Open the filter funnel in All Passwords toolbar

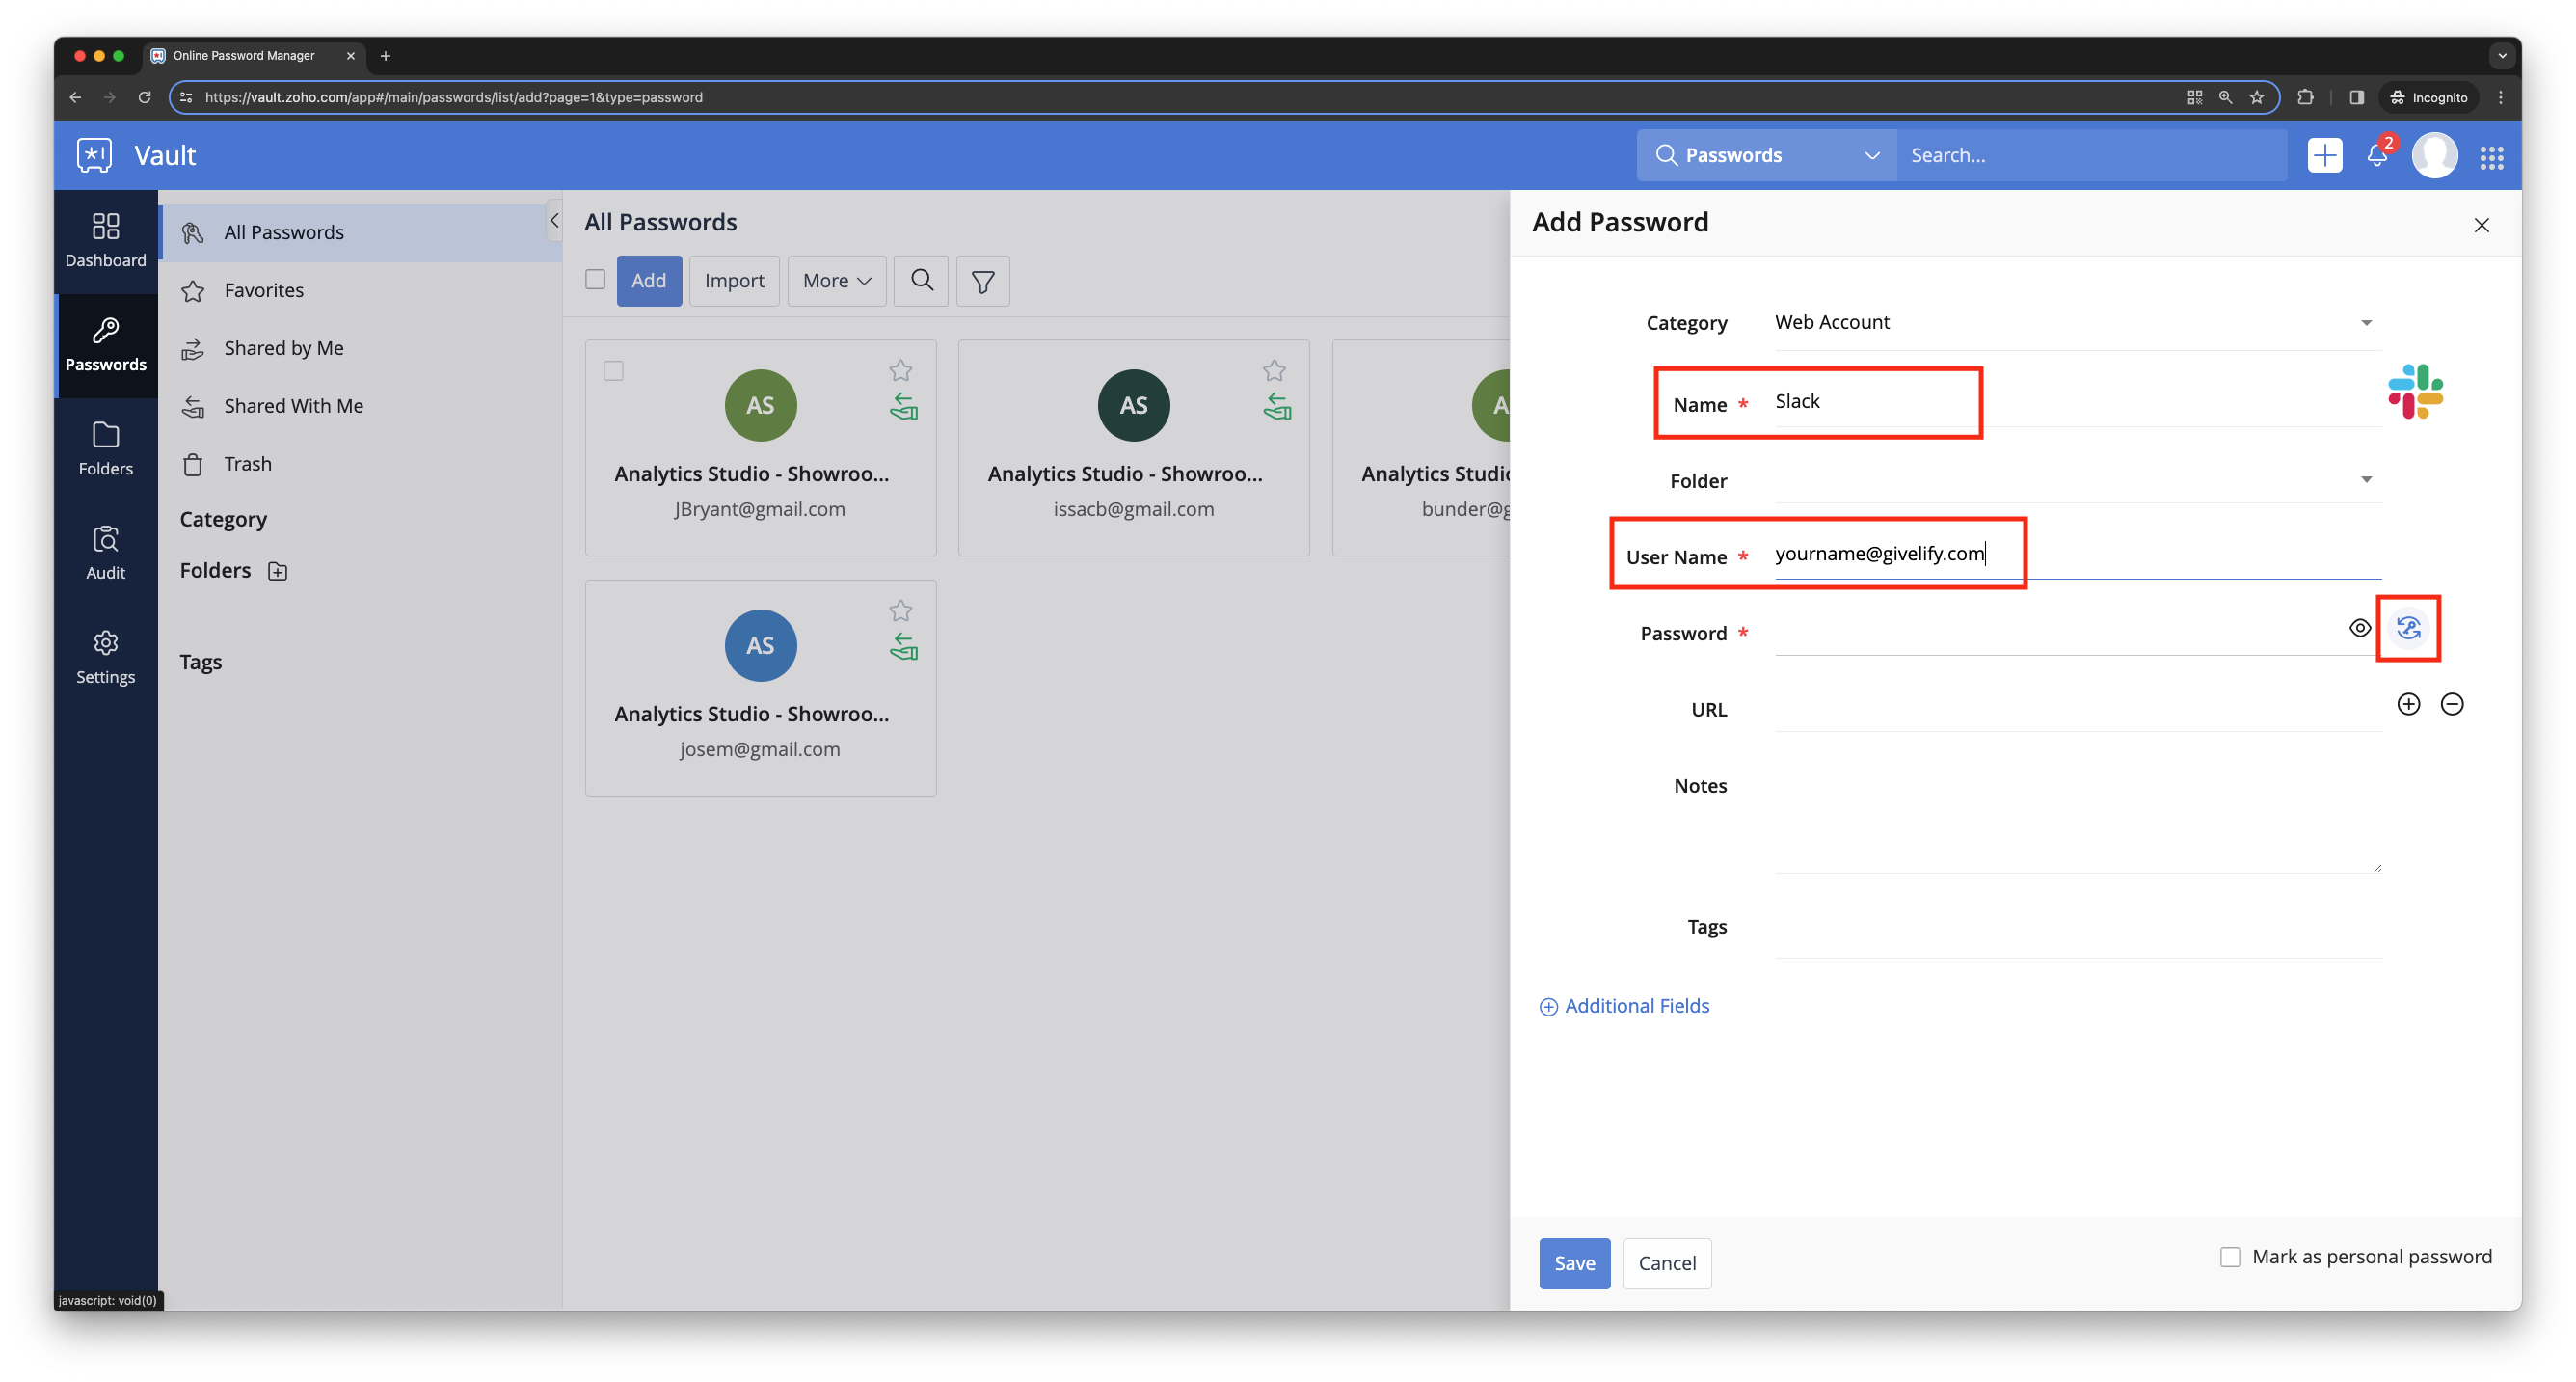[x=982, y=280]
